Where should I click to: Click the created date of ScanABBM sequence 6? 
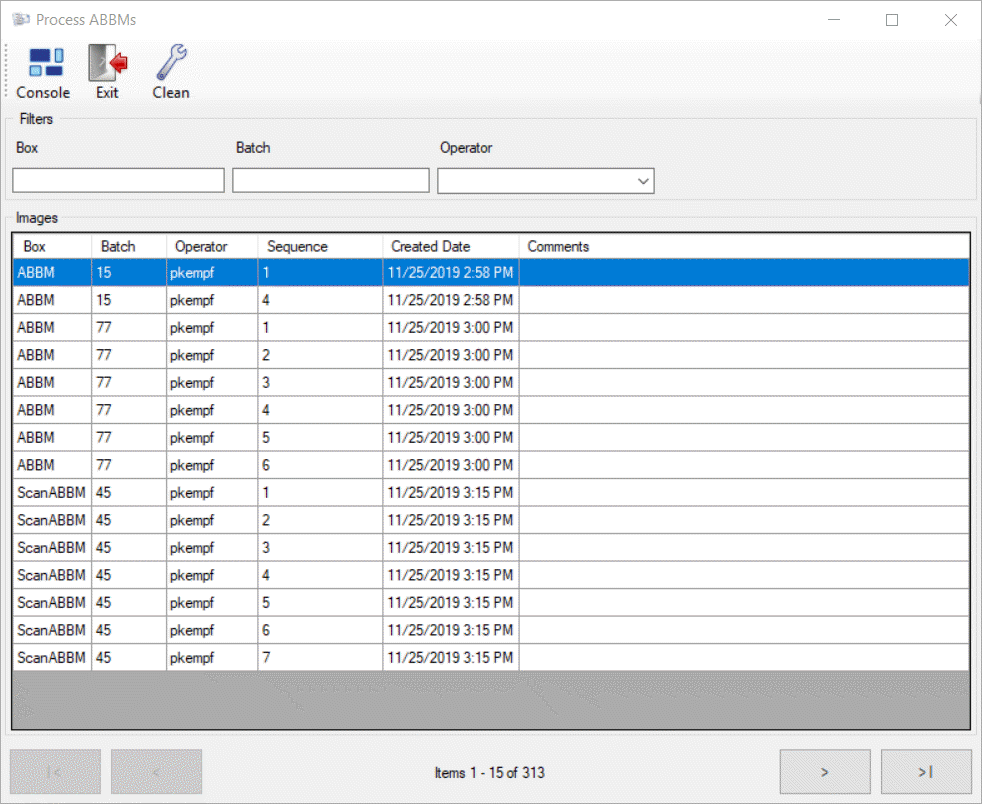point(451,631)
